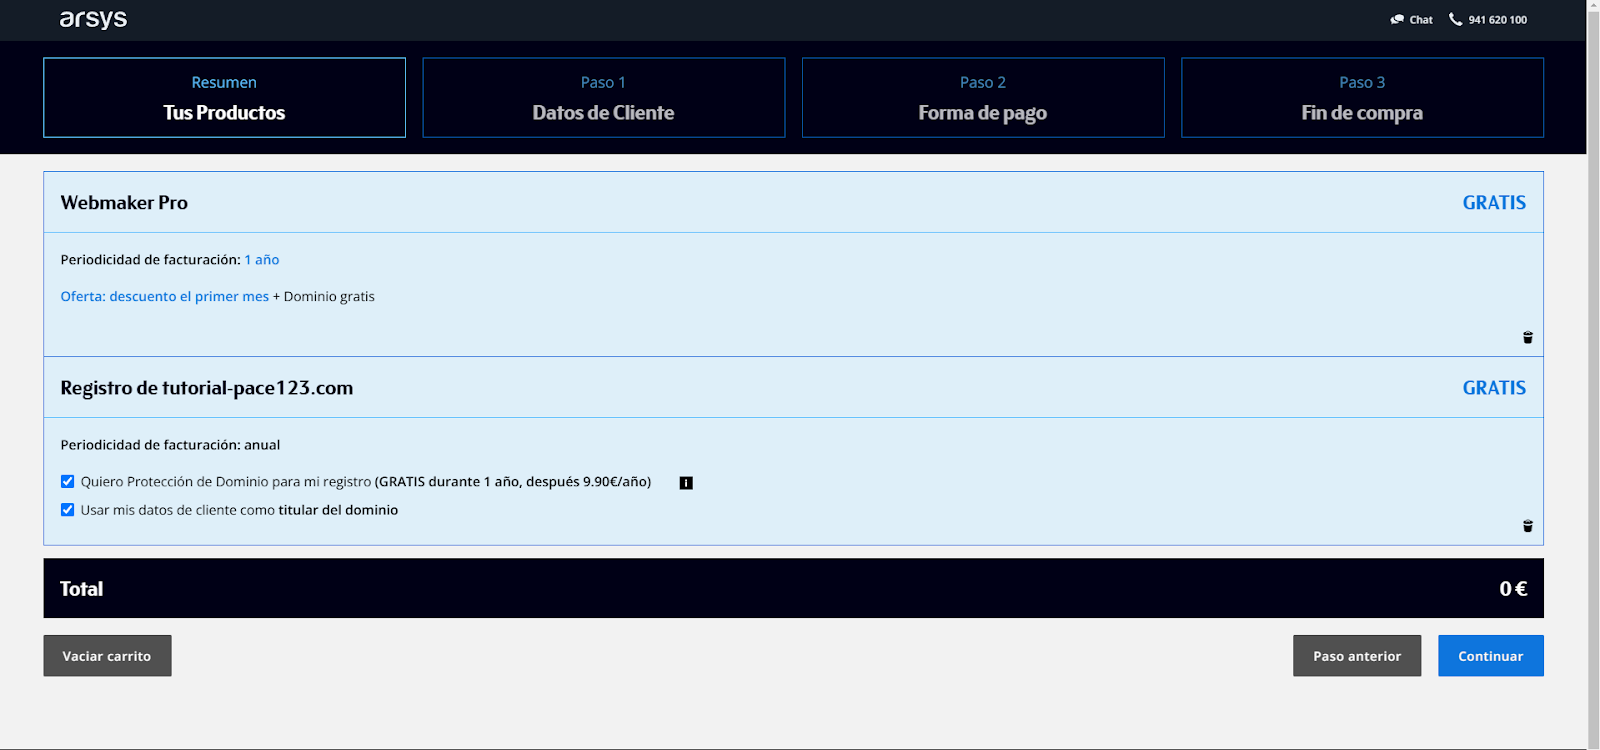Click the Total 0 € amount
1600x750 pixels.
[1513, 589]
